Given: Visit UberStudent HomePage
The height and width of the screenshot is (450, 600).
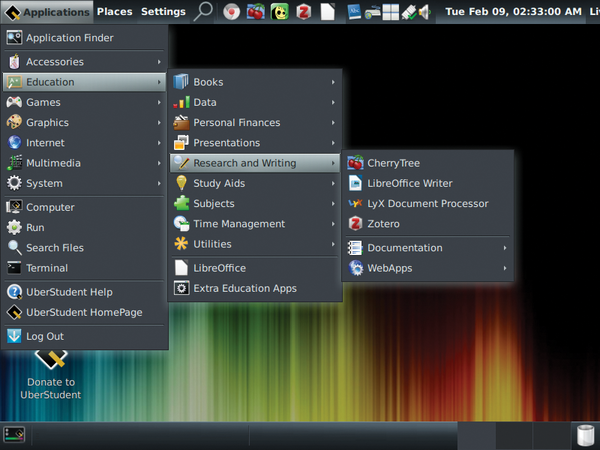Looking at the screenshot, I should click(x=84, y=312).
